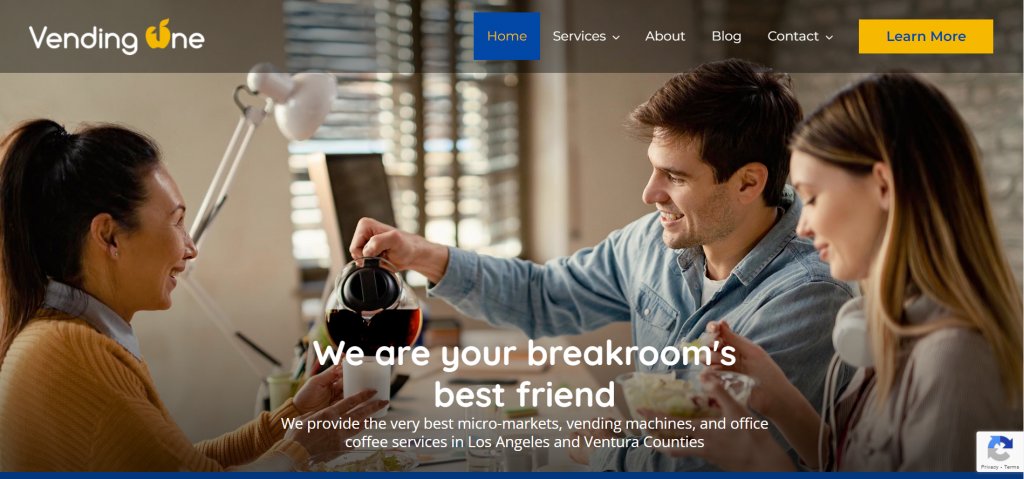Expand the Contact dropdown chevron
Screen dimensions: 1024x479
click(829, 38)
